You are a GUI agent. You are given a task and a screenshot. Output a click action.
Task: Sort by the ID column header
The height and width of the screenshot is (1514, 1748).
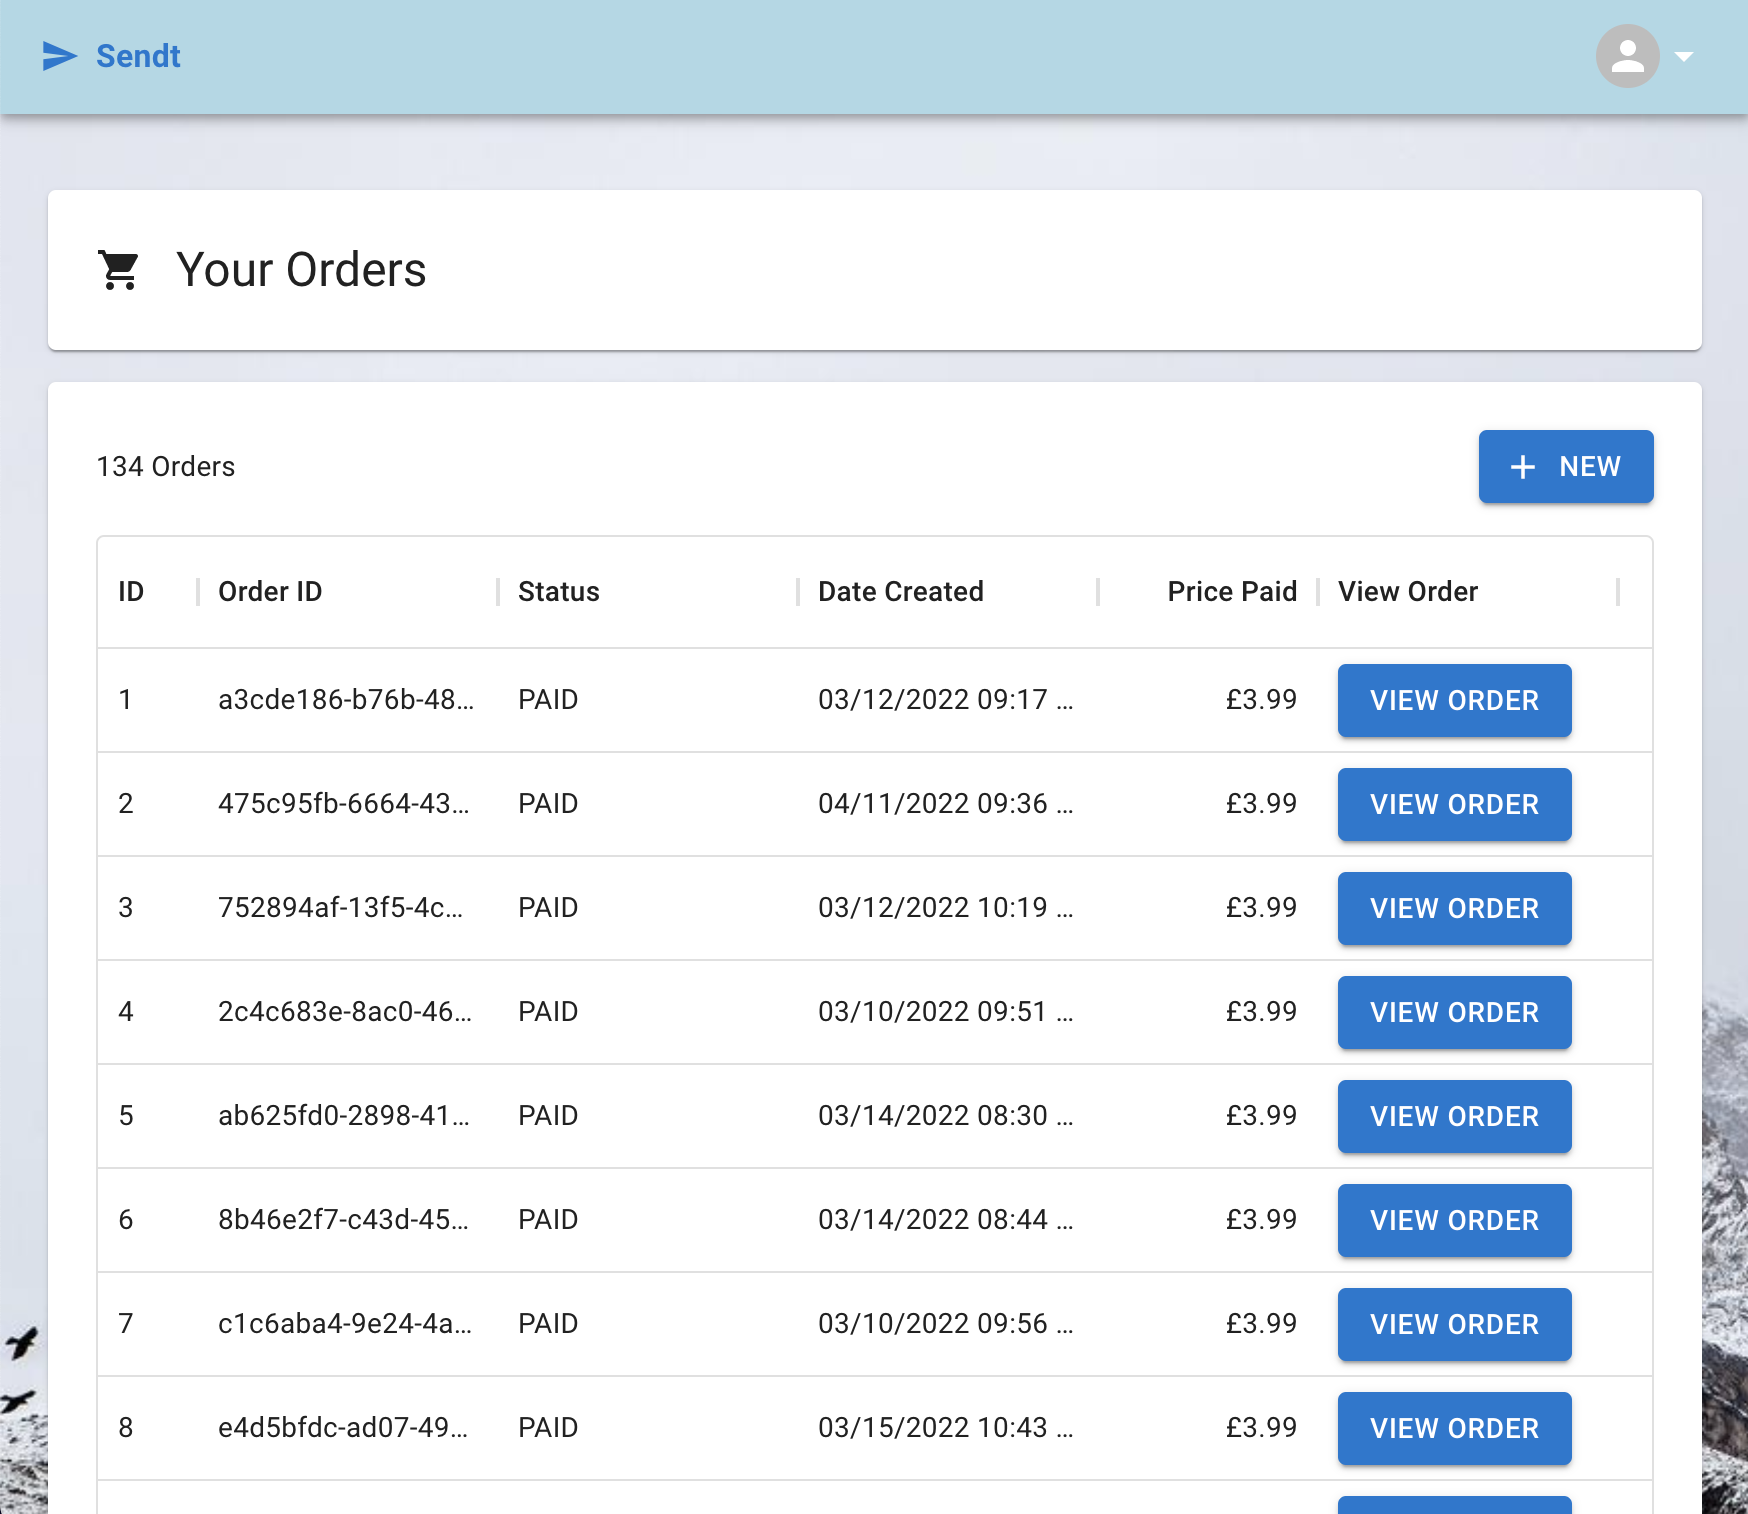(x=131, y=592)
